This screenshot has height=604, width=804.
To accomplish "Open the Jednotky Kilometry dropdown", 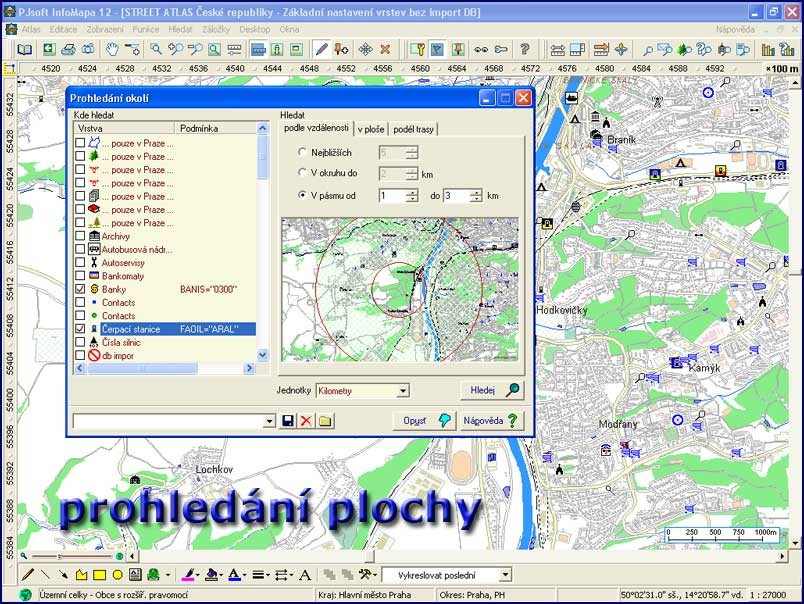I will click(x=403, y=391).
